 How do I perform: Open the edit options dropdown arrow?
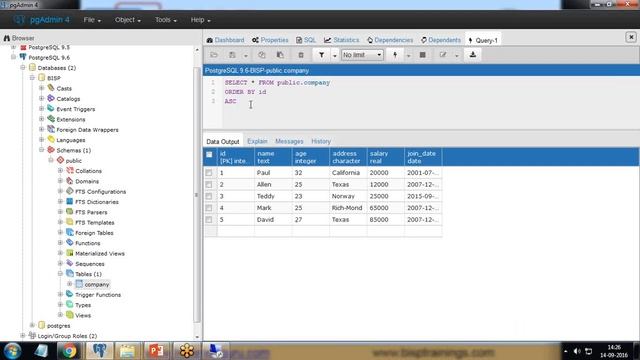click(x=456, y=55)
